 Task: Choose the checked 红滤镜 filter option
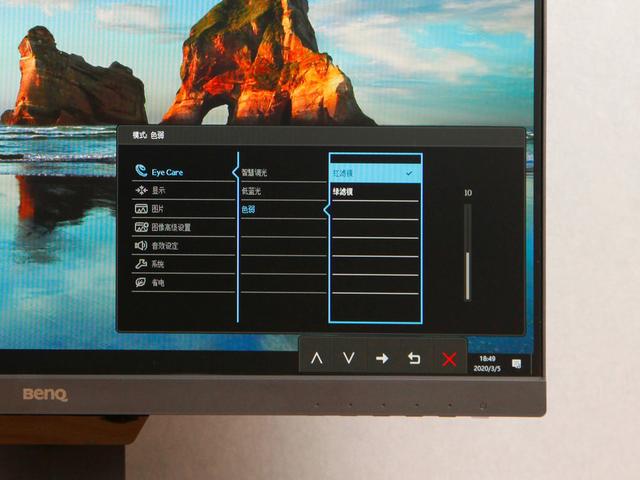pos(375,173)
